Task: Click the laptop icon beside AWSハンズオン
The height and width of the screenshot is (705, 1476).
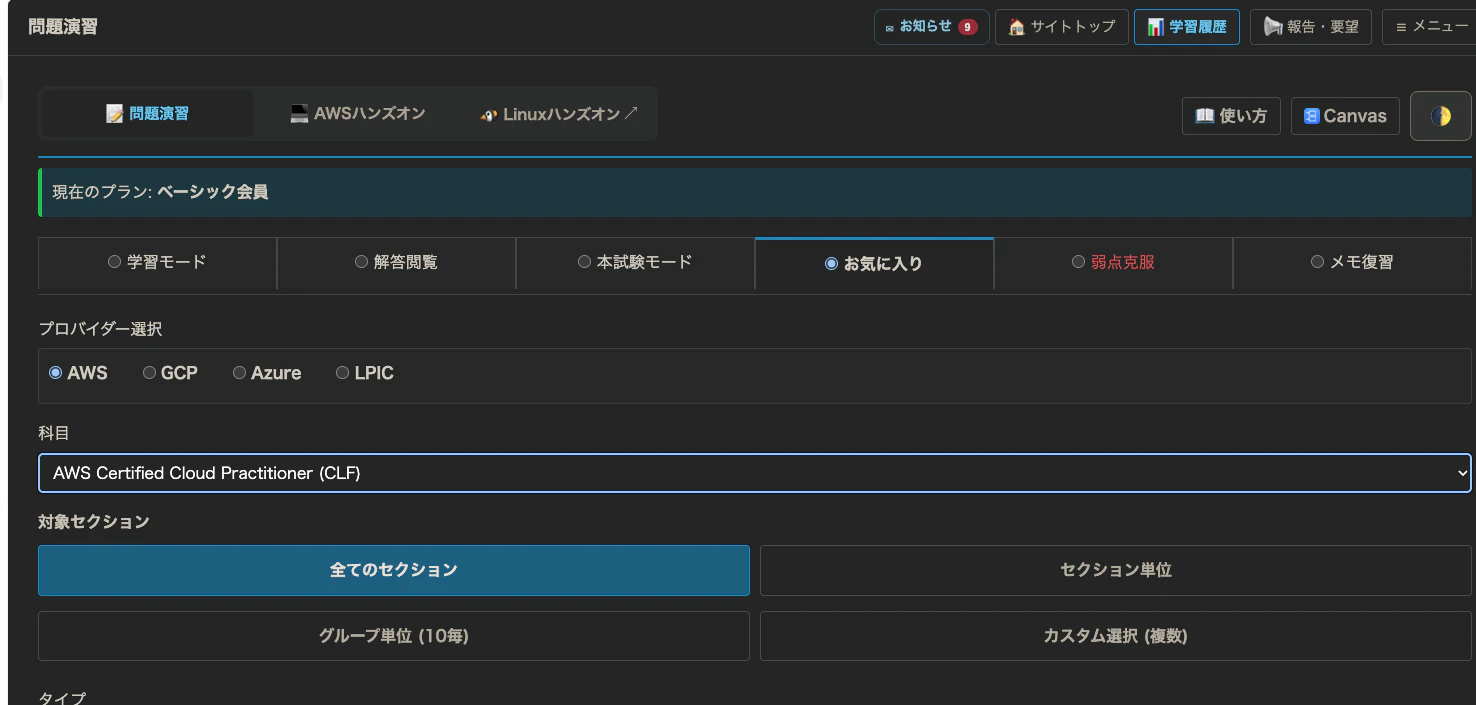Action: pyautogui.click(x=299, y=114)
